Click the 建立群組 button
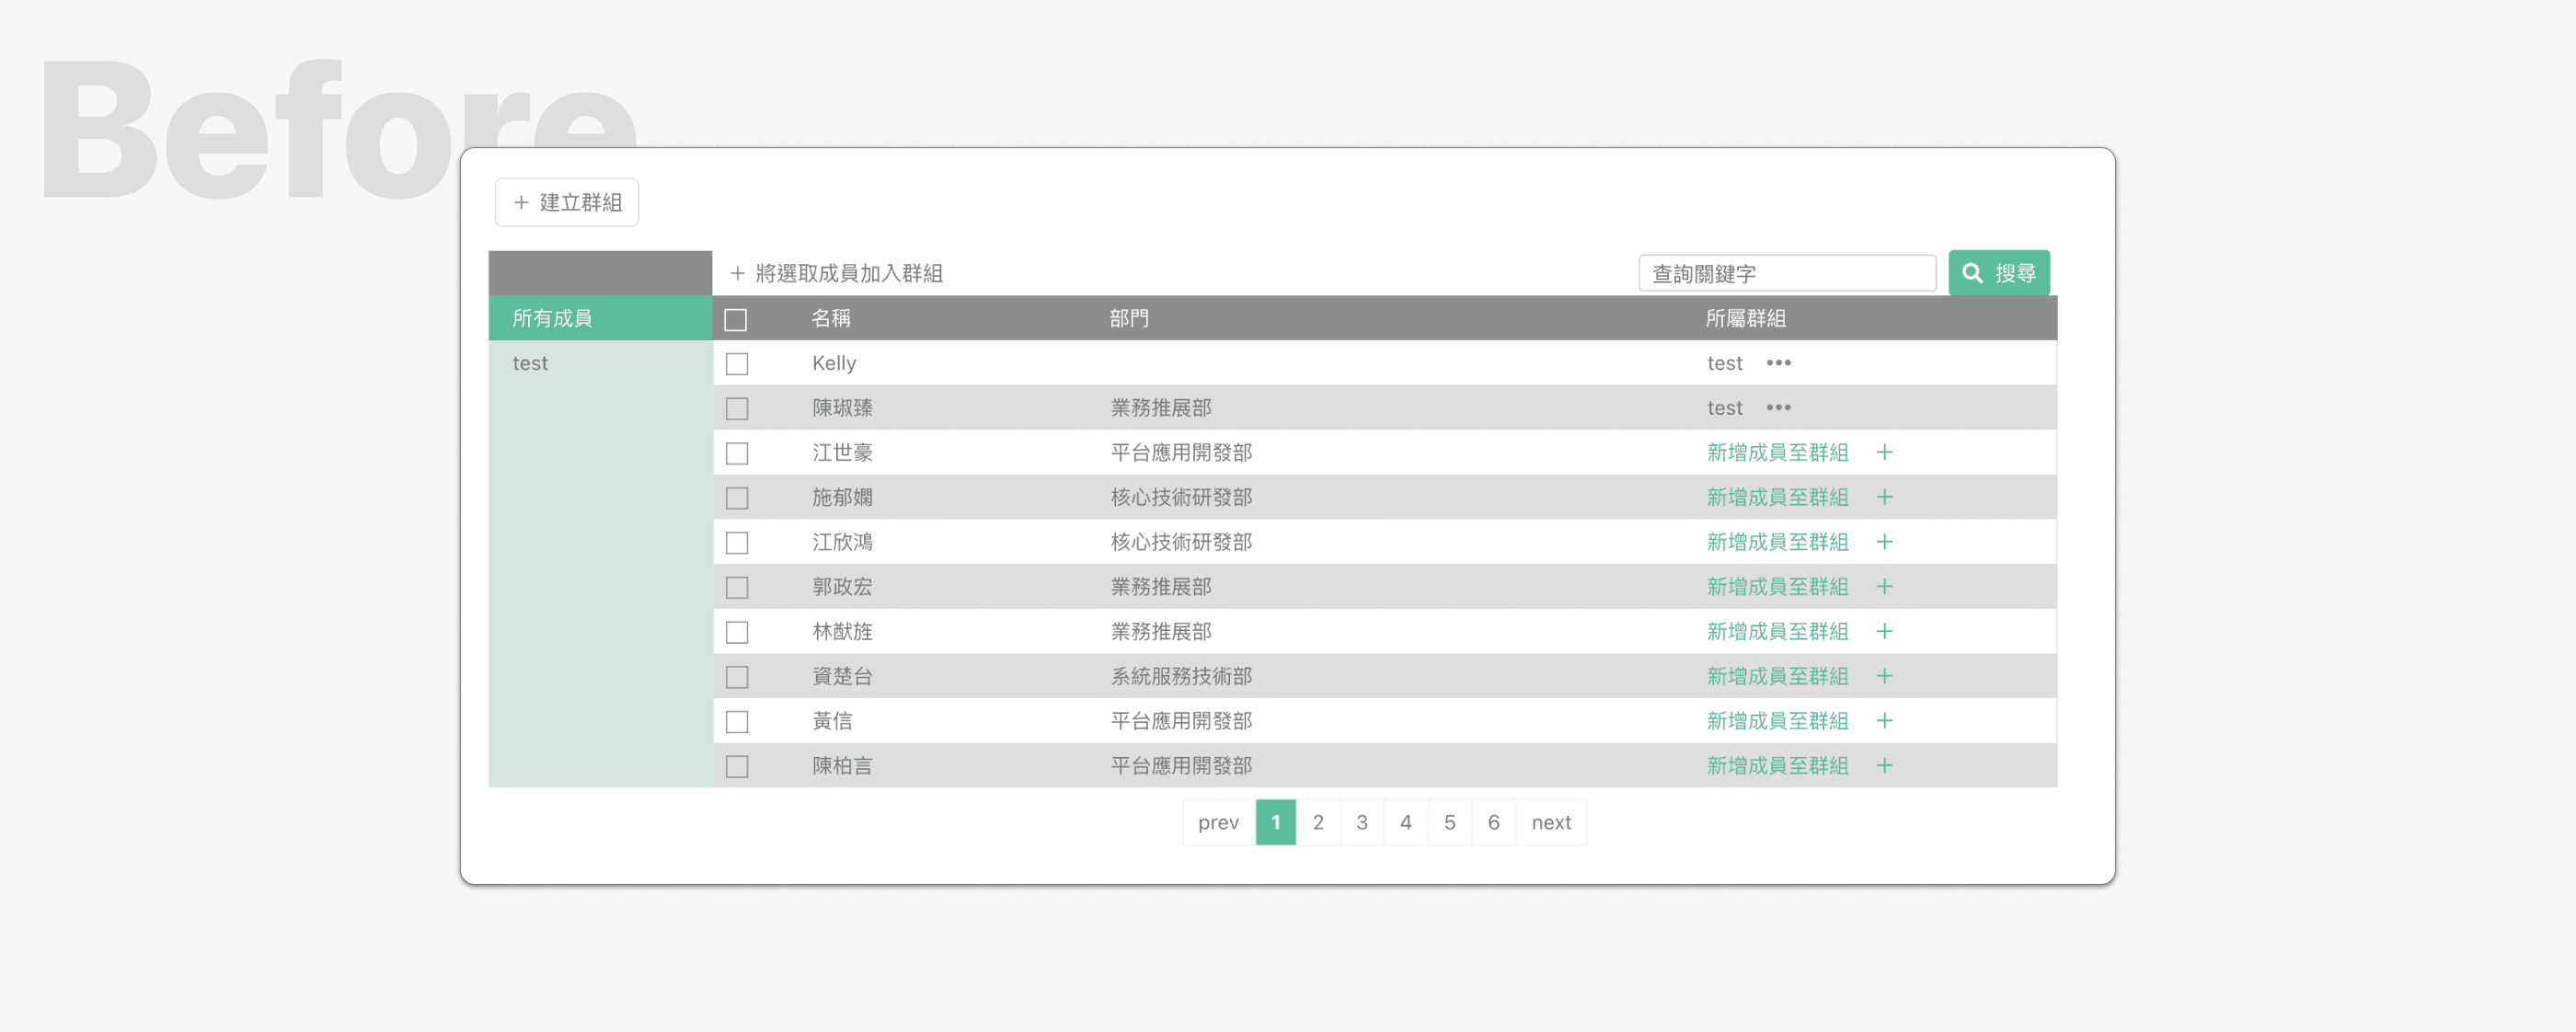This screenshot has height=1032, width=2576. pos(566,202)
